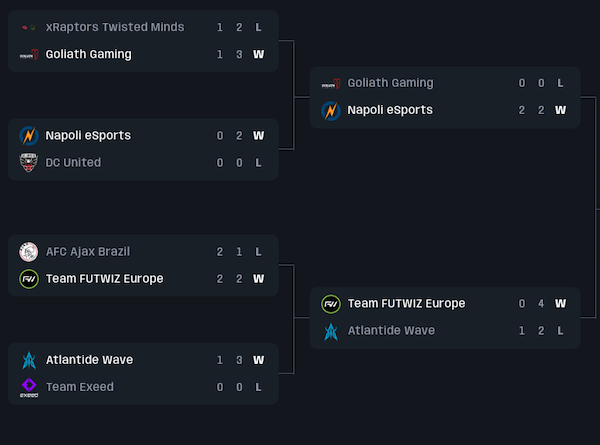This screenshot has width=600, height=445.
Task: Click the Team FUTWIZ Europe logo in quarterfinal
Action: click(29, 278)
